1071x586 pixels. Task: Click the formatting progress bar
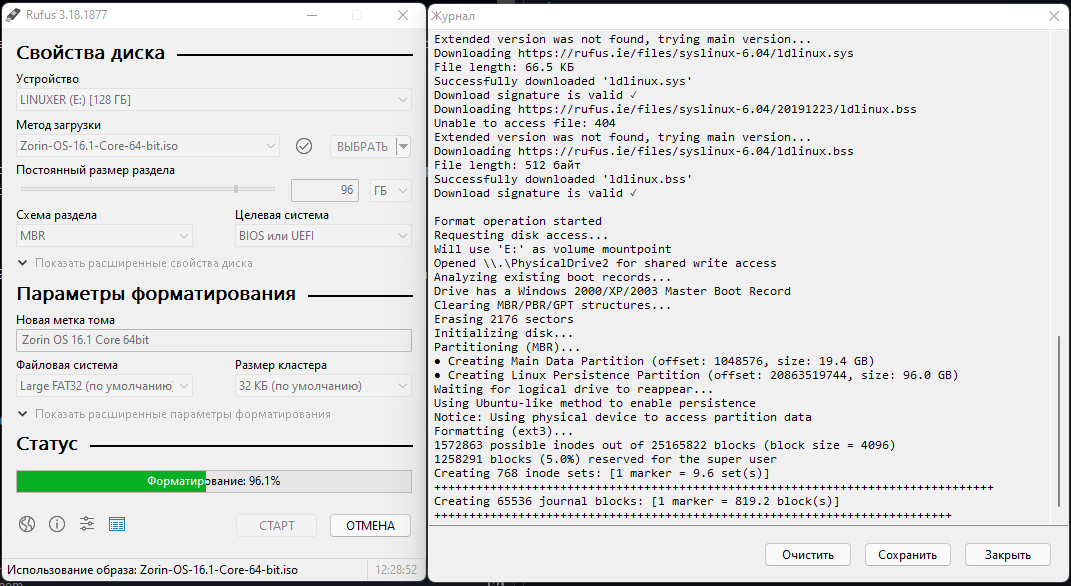[214, 481]
